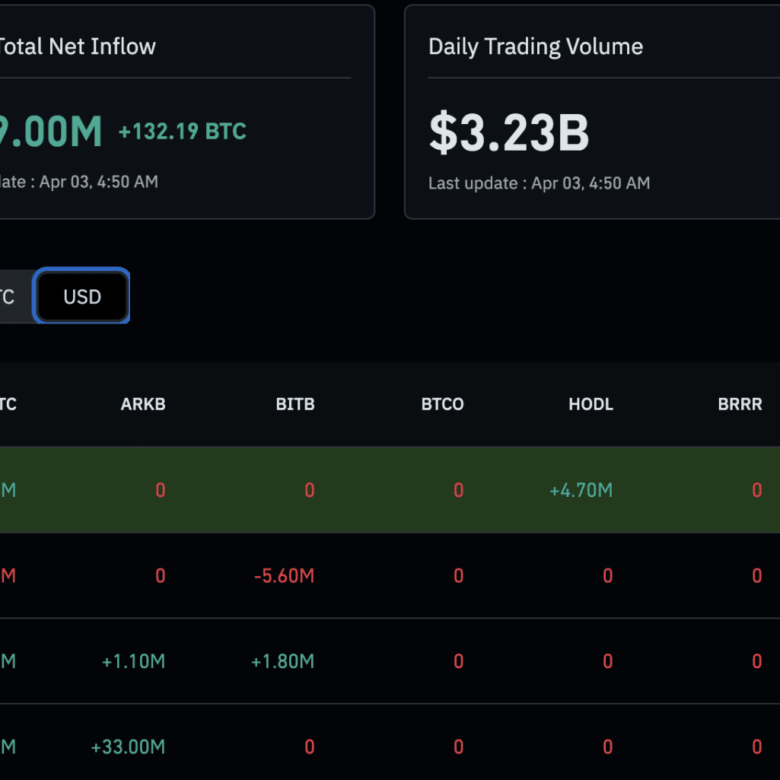Click the +4.70M HODL value
The width and height of the screenshot is (780, 780).
580,490
